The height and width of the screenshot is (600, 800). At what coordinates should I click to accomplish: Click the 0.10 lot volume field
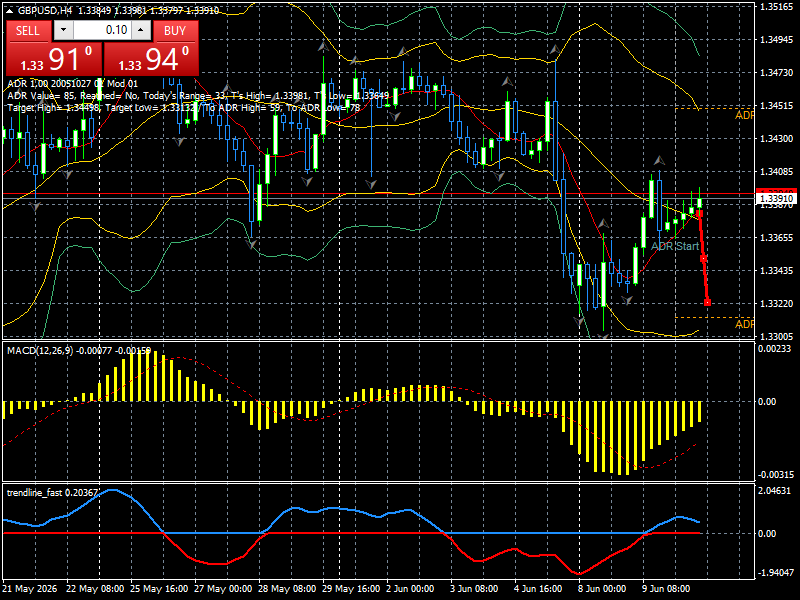pyautogui.click(x=102, y=30)
